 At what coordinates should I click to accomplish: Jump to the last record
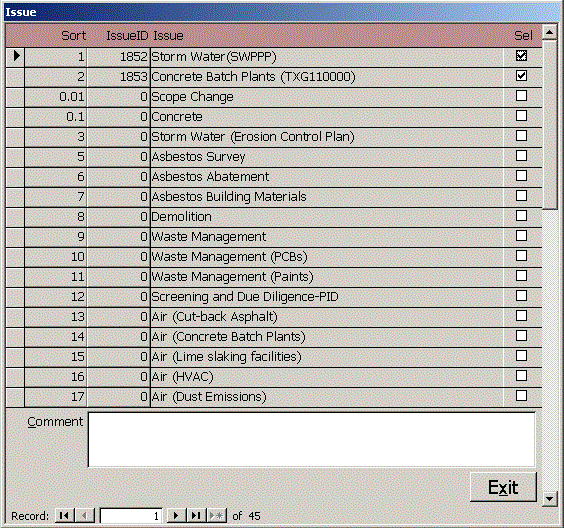point(196,515)
